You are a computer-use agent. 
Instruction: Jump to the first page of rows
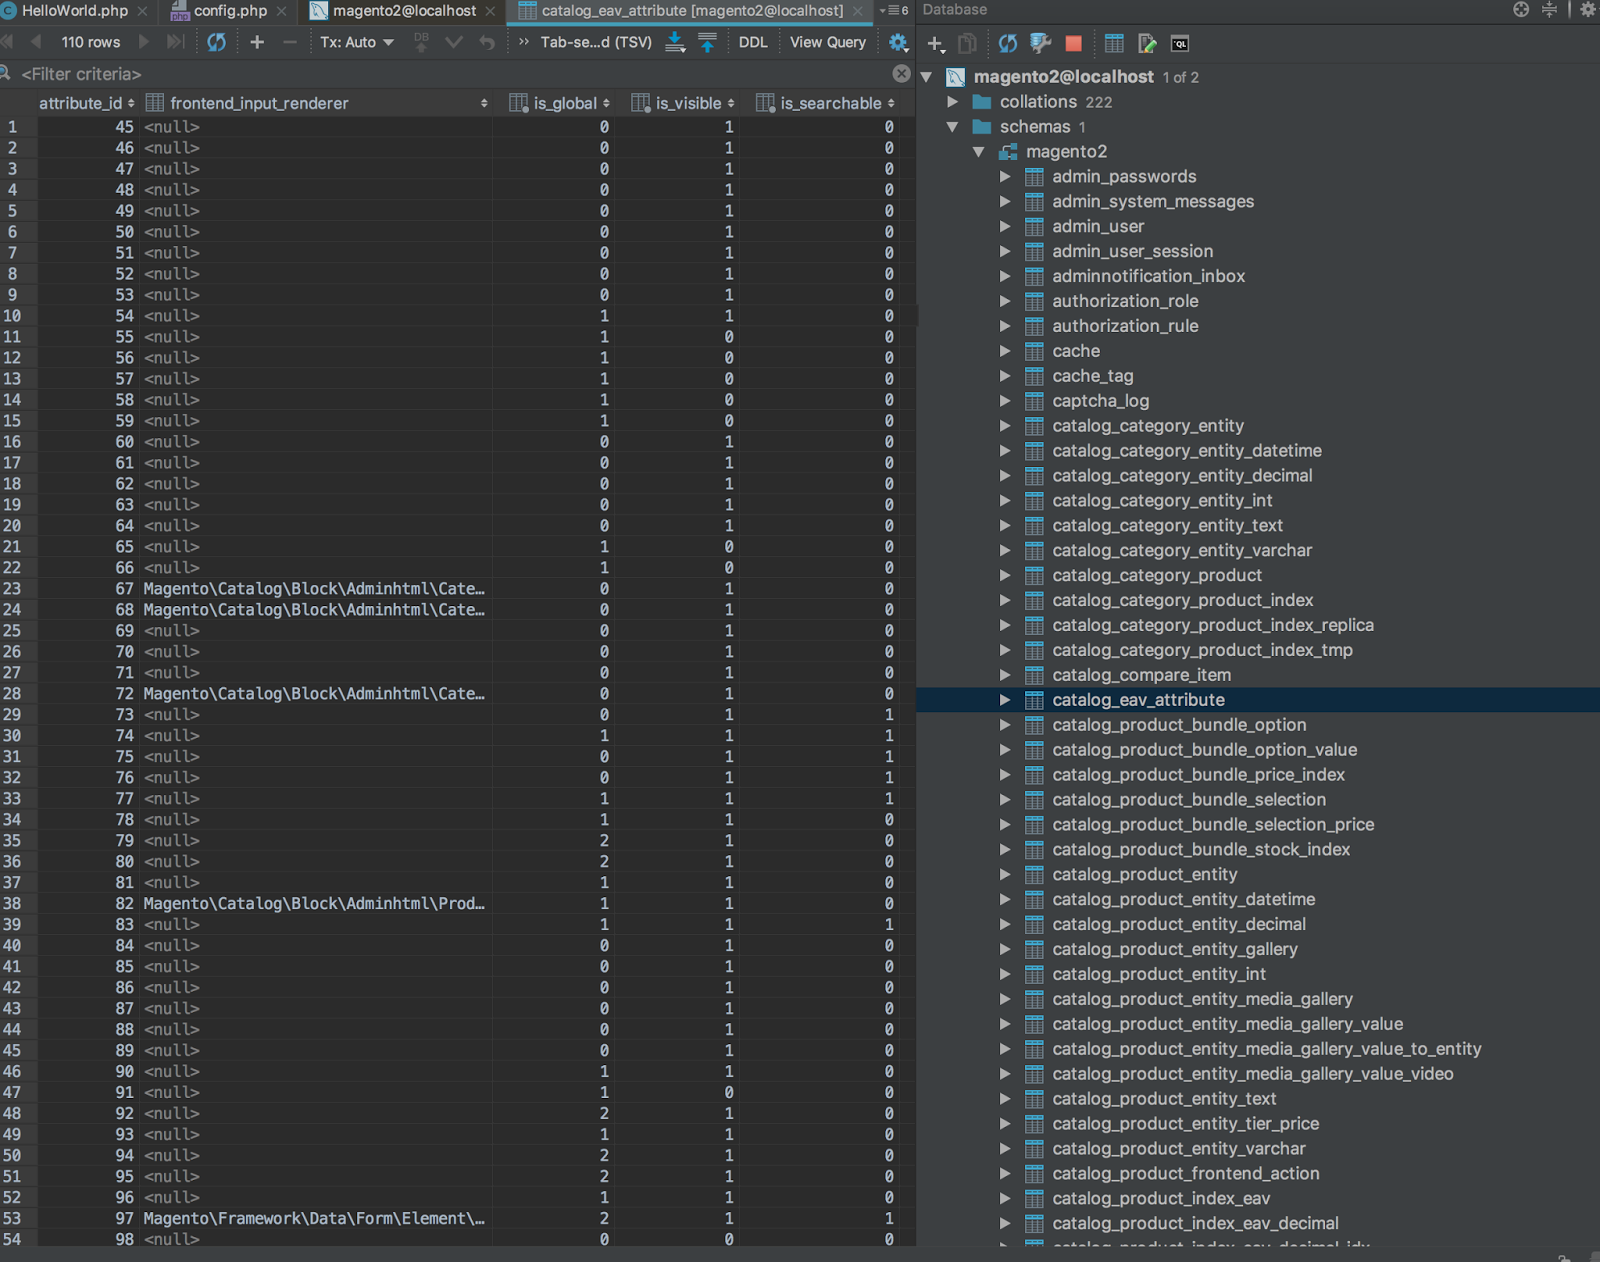point(7,42)
